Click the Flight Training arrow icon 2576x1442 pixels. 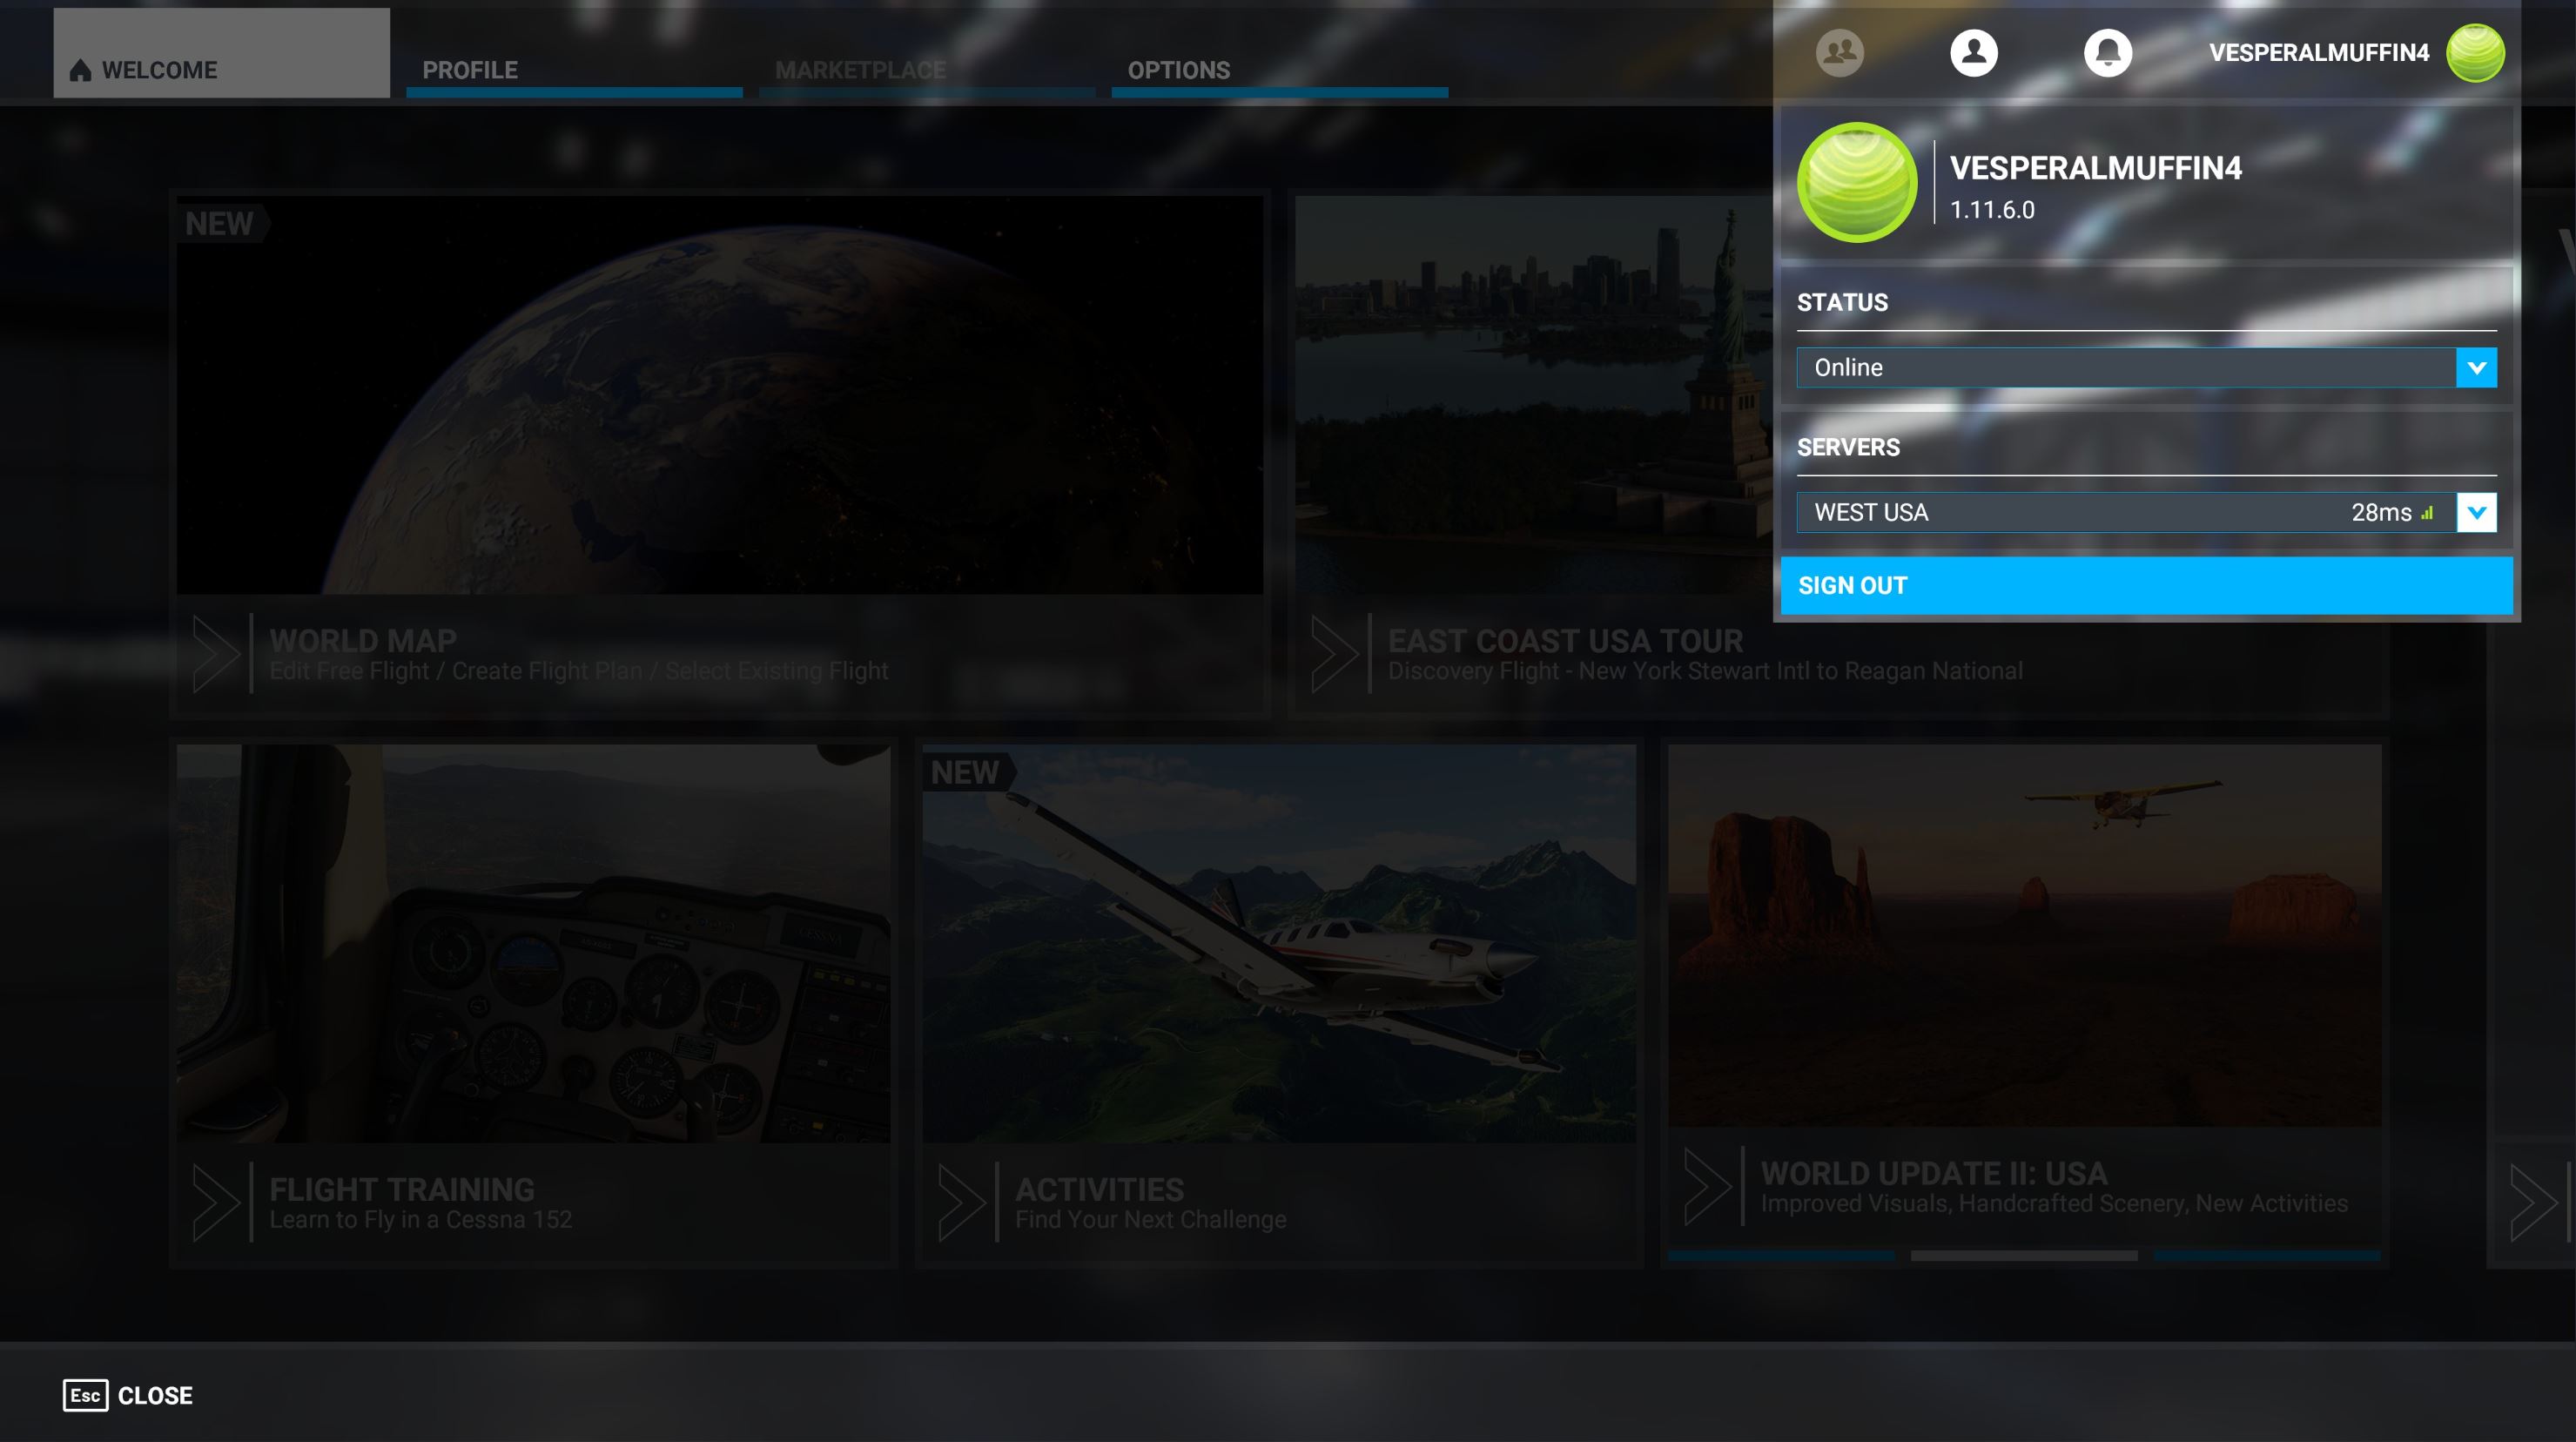click(216, 1202)
